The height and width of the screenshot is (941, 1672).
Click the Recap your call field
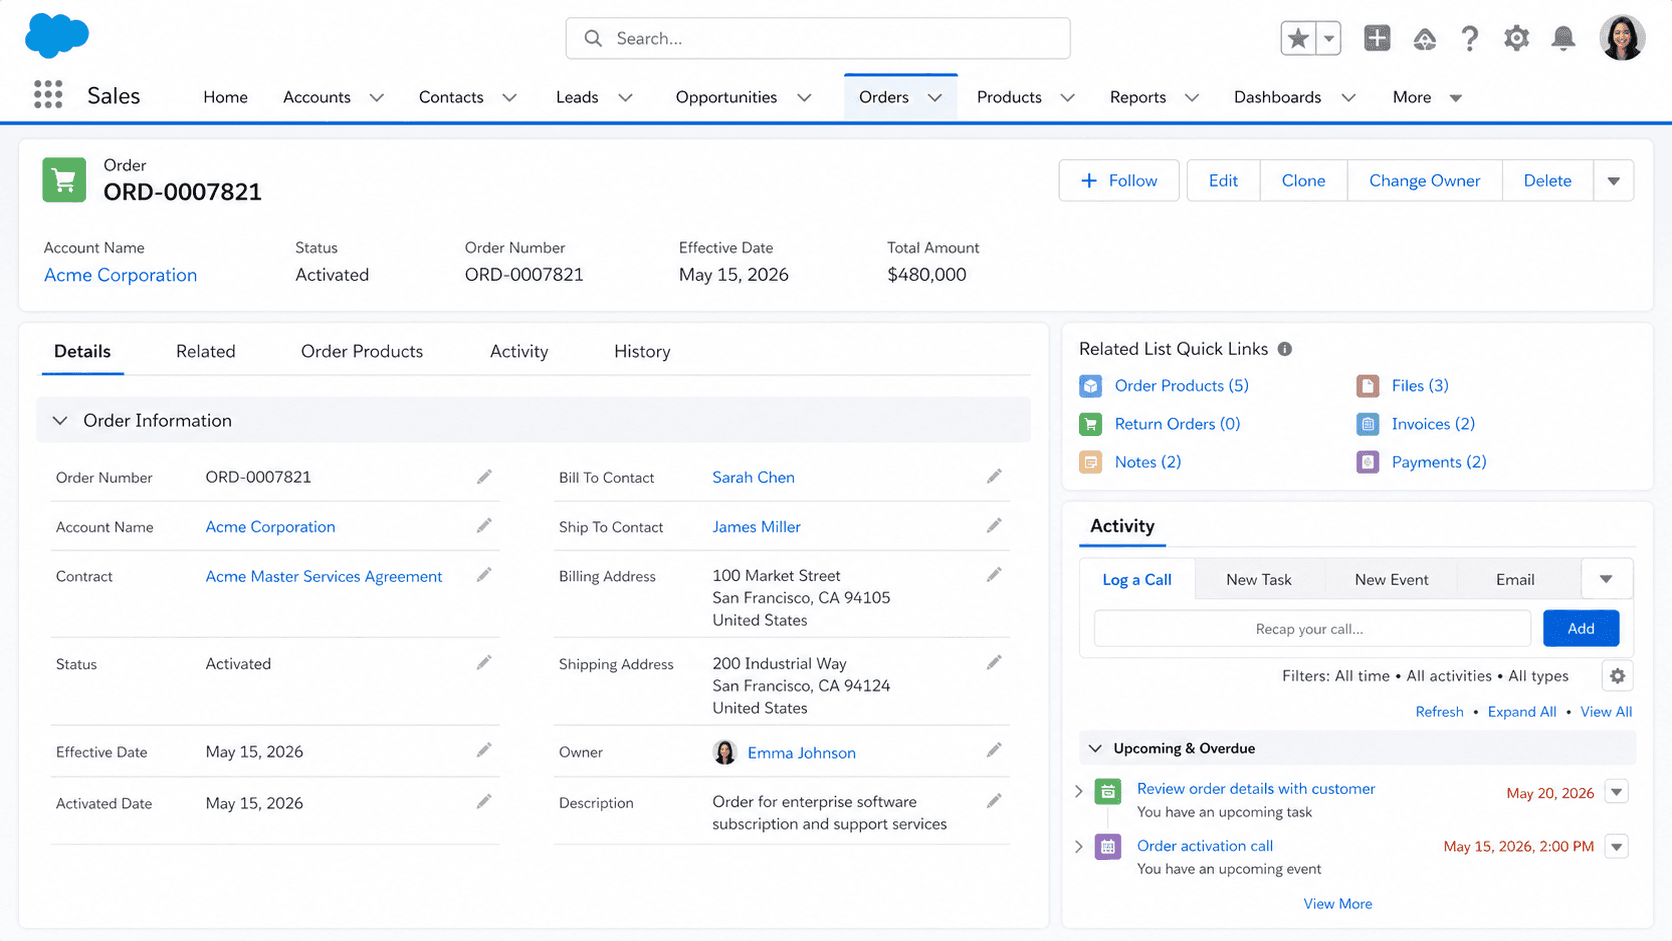1312,628
